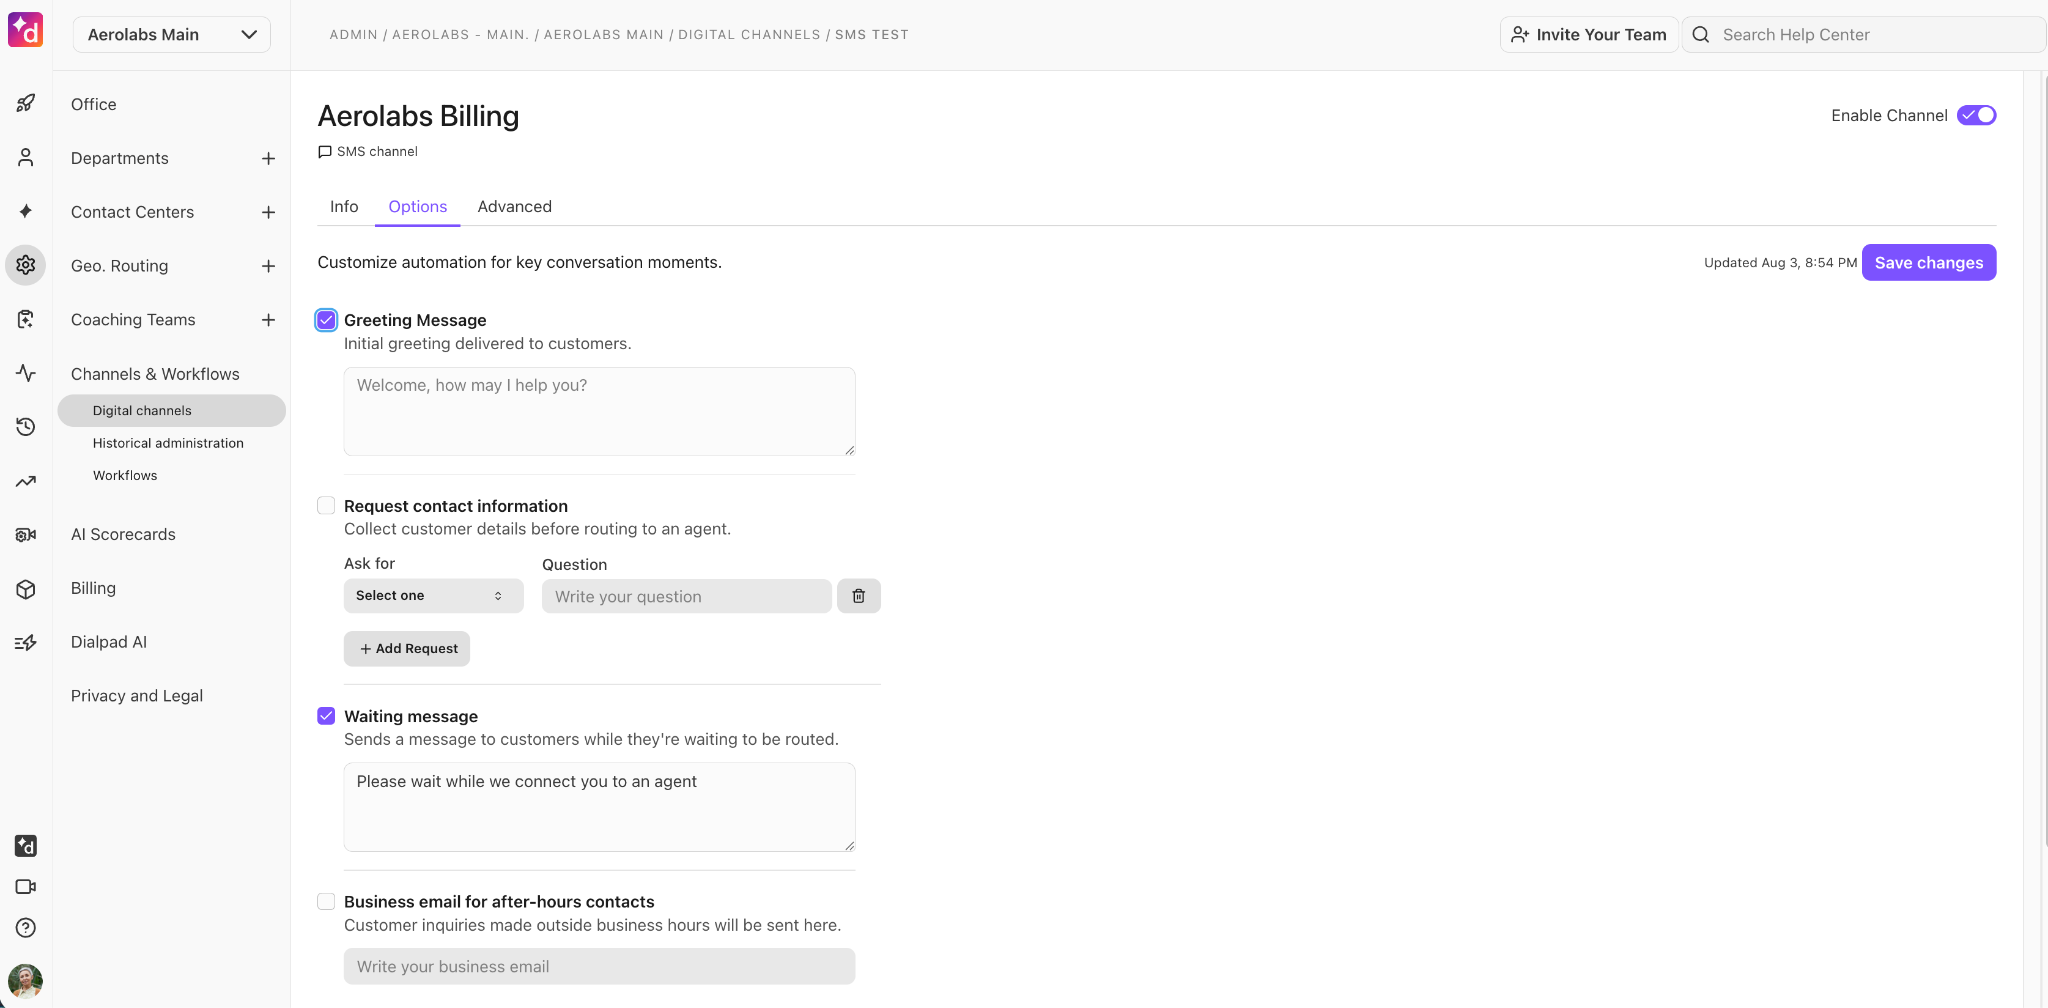Click the search magnifier icon
The width and height of the screenshot is (2048, 1008).
tap(1701, 35)
